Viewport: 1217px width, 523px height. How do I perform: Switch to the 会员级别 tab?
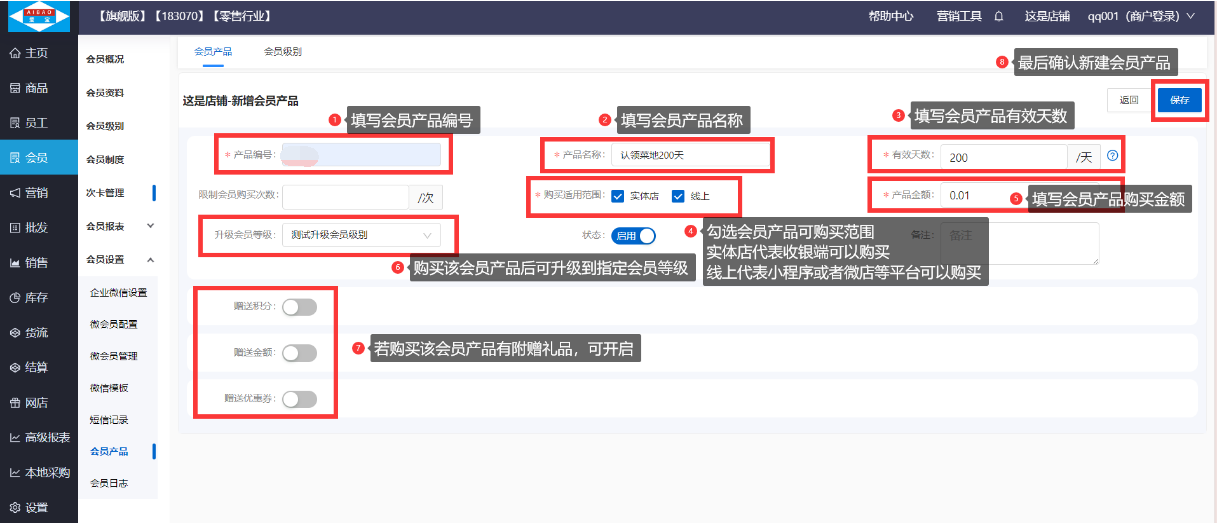point(282,50)
